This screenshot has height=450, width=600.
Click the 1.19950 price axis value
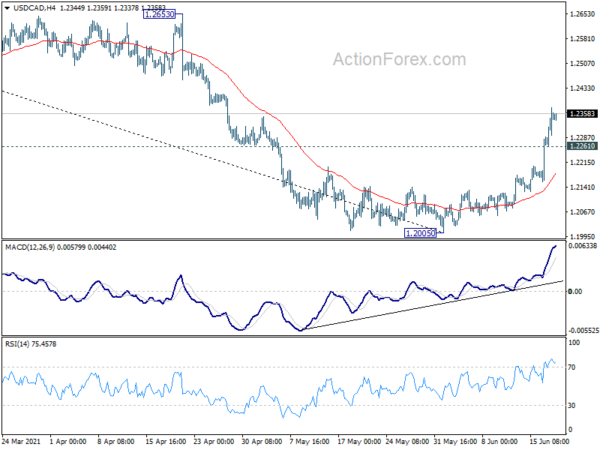(x=582, y=237)
